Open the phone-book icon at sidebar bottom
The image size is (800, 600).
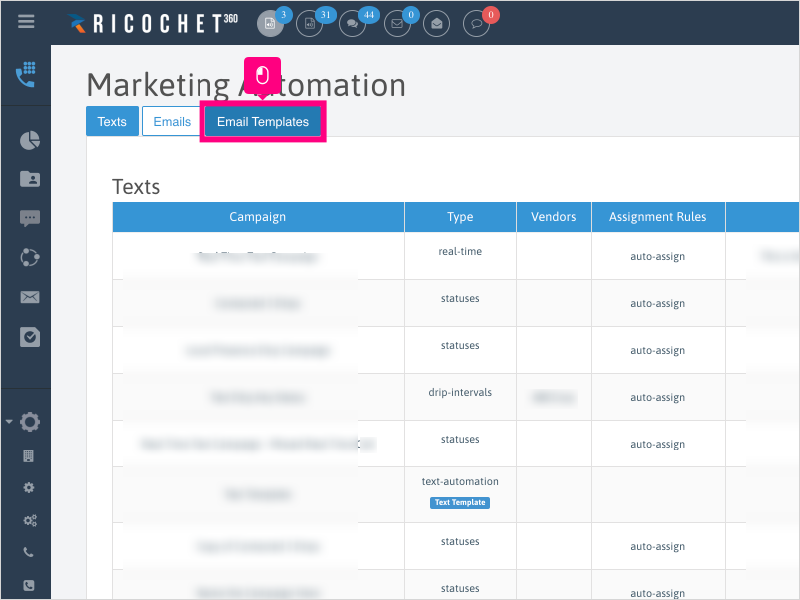29,585
